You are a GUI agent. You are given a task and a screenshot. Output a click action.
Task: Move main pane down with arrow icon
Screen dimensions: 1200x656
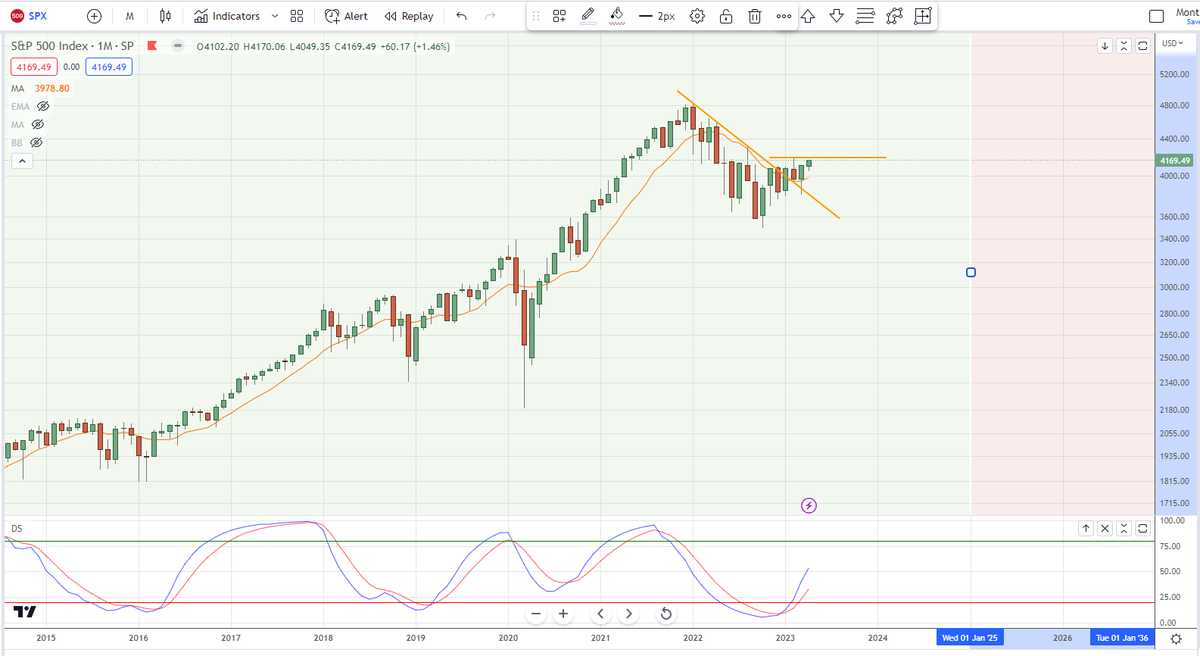(1105, 46)
